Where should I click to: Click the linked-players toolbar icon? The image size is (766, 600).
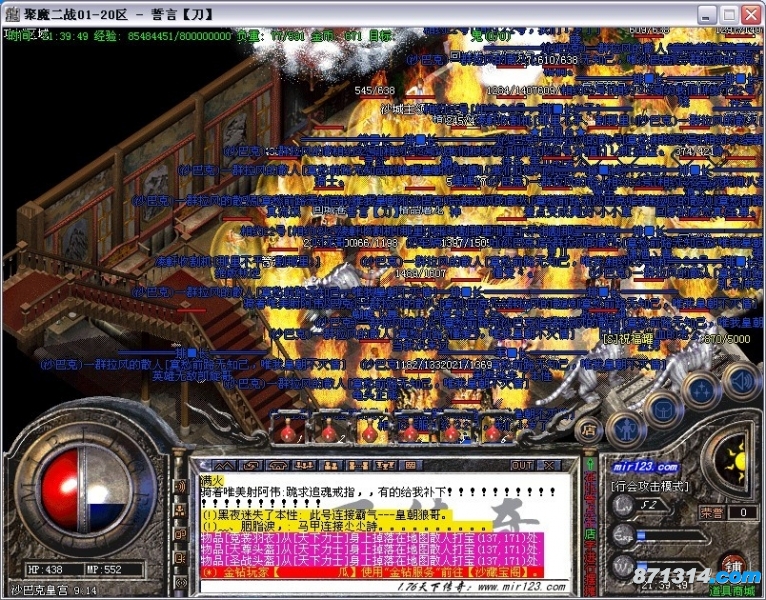tap(358, 465)
